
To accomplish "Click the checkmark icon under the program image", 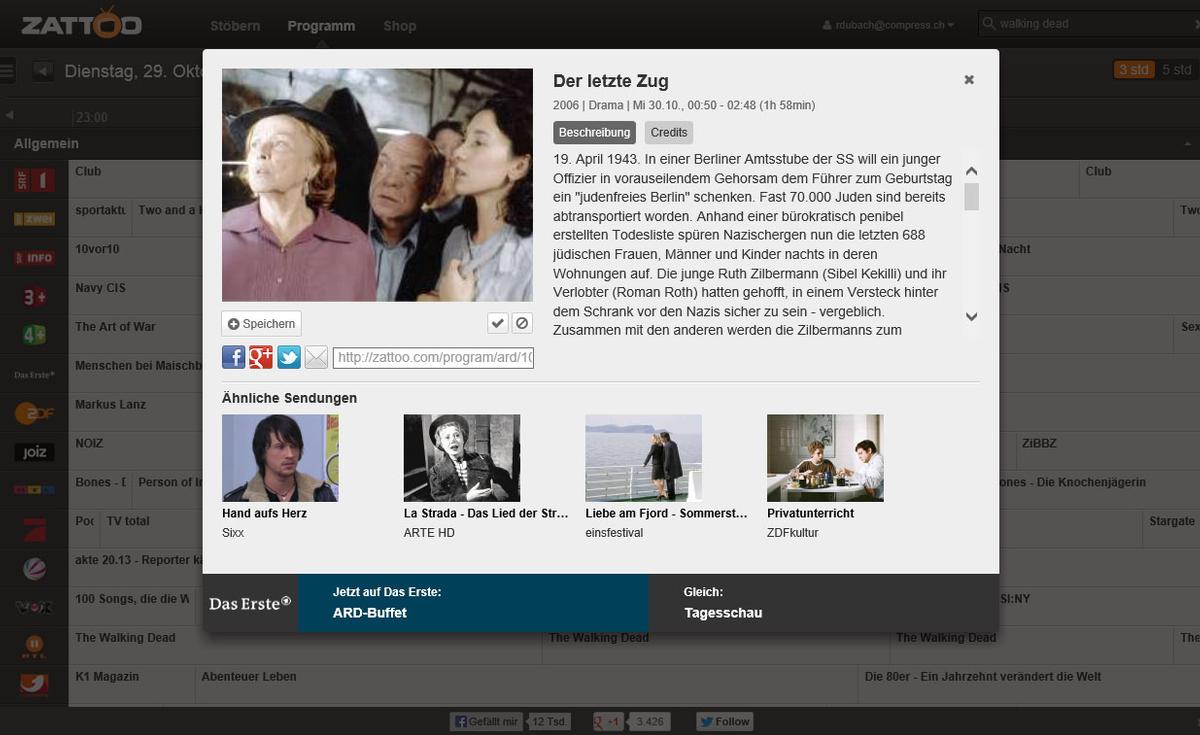I will [497, 322].
